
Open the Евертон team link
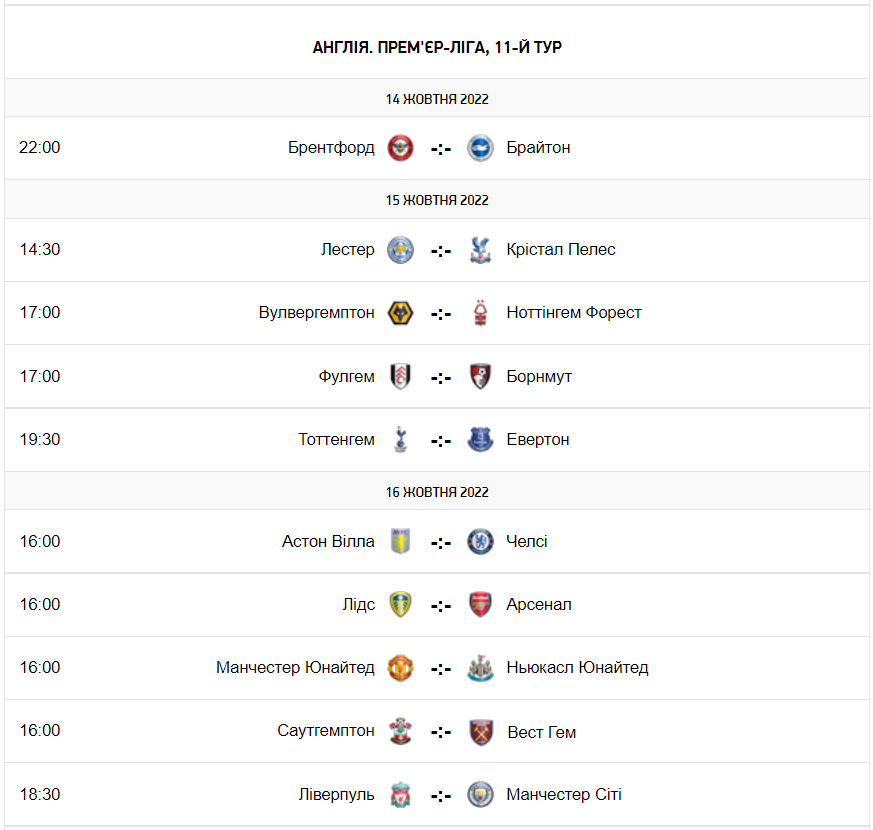pyautogui.click(x=538, y=440)
